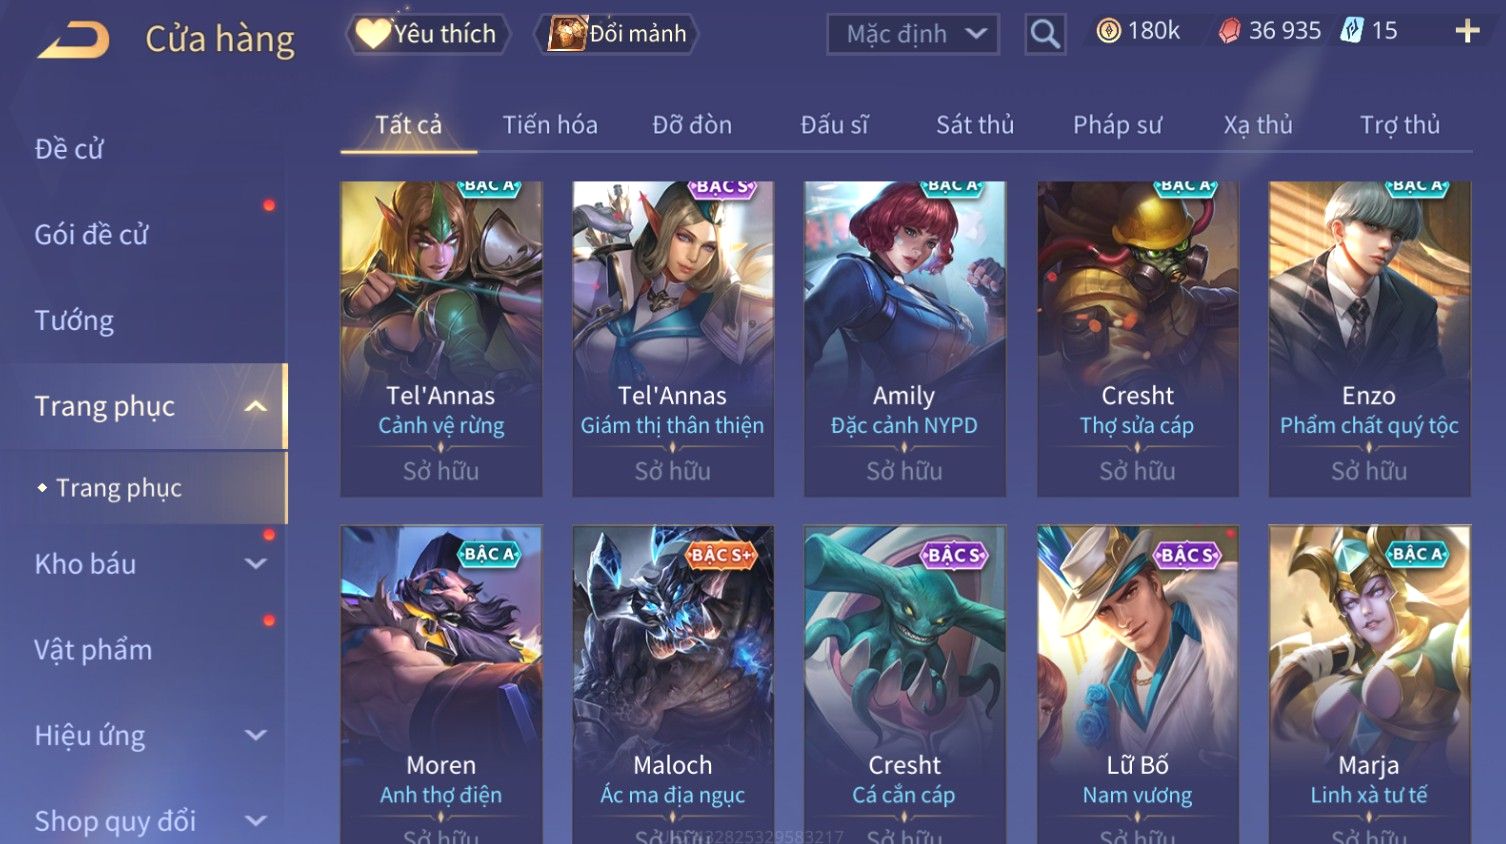Viewport: 1506px width, 844px height.
Task: Tap the blue voucher 15 icon
Action: point(1352,31)
